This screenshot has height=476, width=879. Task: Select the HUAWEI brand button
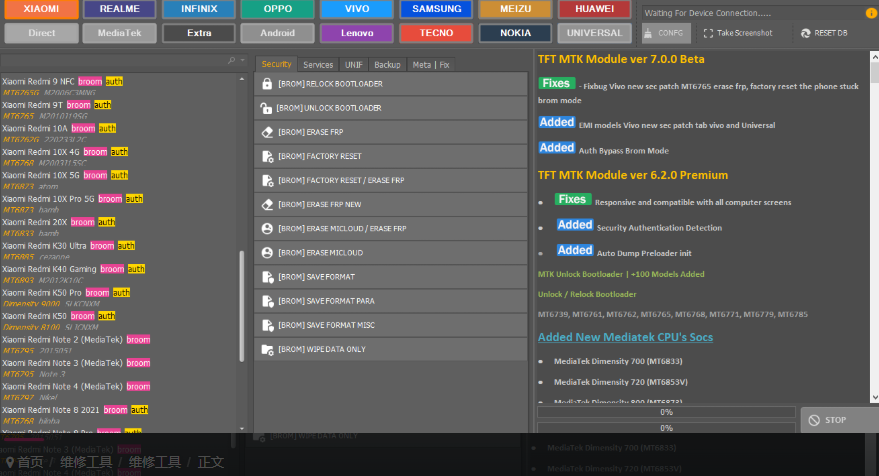(594, 9)
